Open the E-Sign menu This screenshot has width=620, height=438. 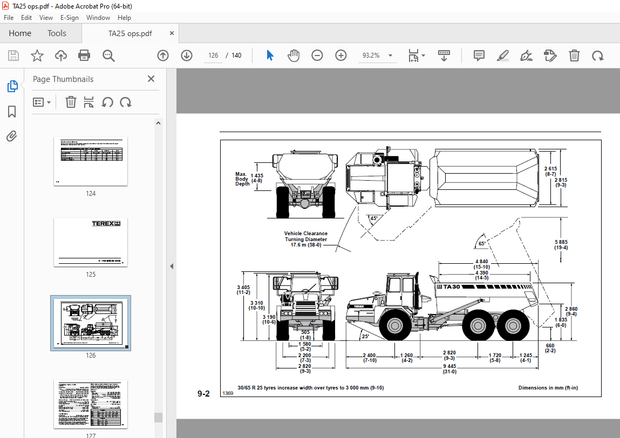coord(69,18)
